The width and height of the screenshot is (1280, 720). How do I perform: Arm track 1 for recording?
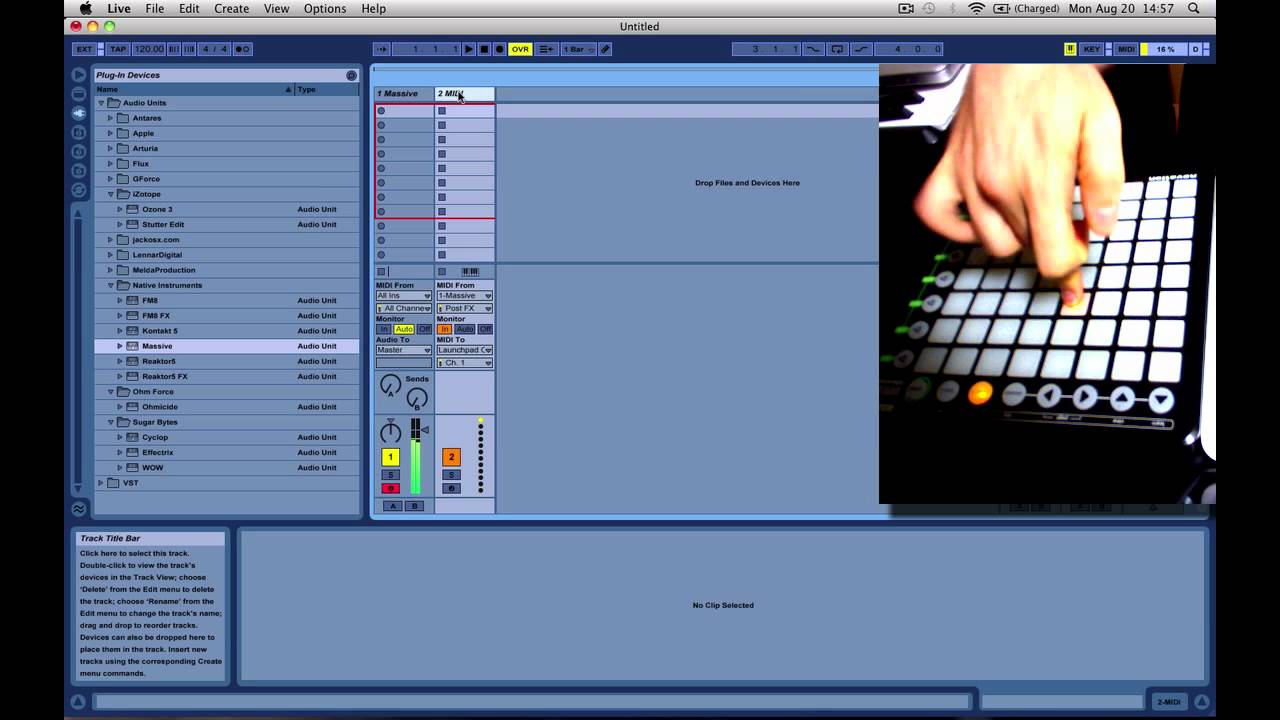(x=391, y=488)
